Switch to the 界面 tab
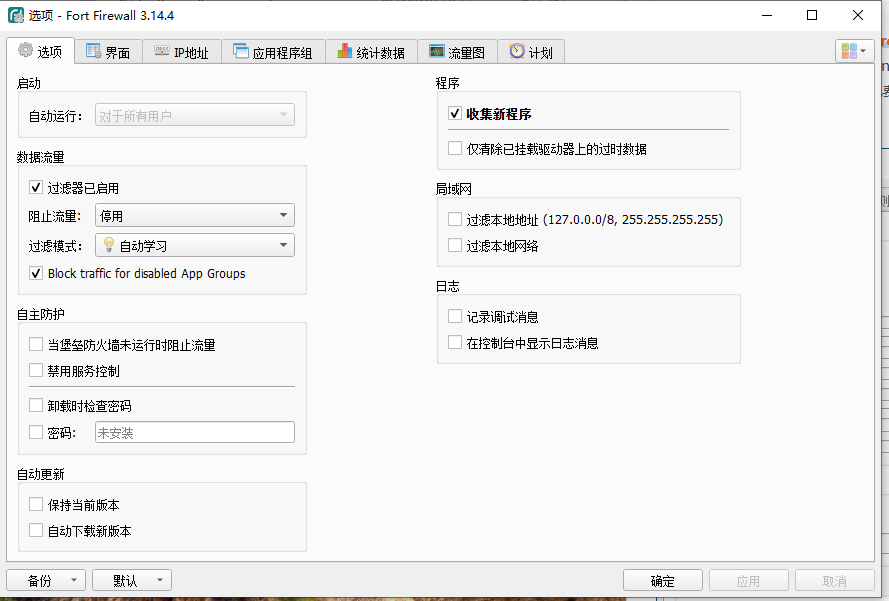889x601 pixels. 108,50
